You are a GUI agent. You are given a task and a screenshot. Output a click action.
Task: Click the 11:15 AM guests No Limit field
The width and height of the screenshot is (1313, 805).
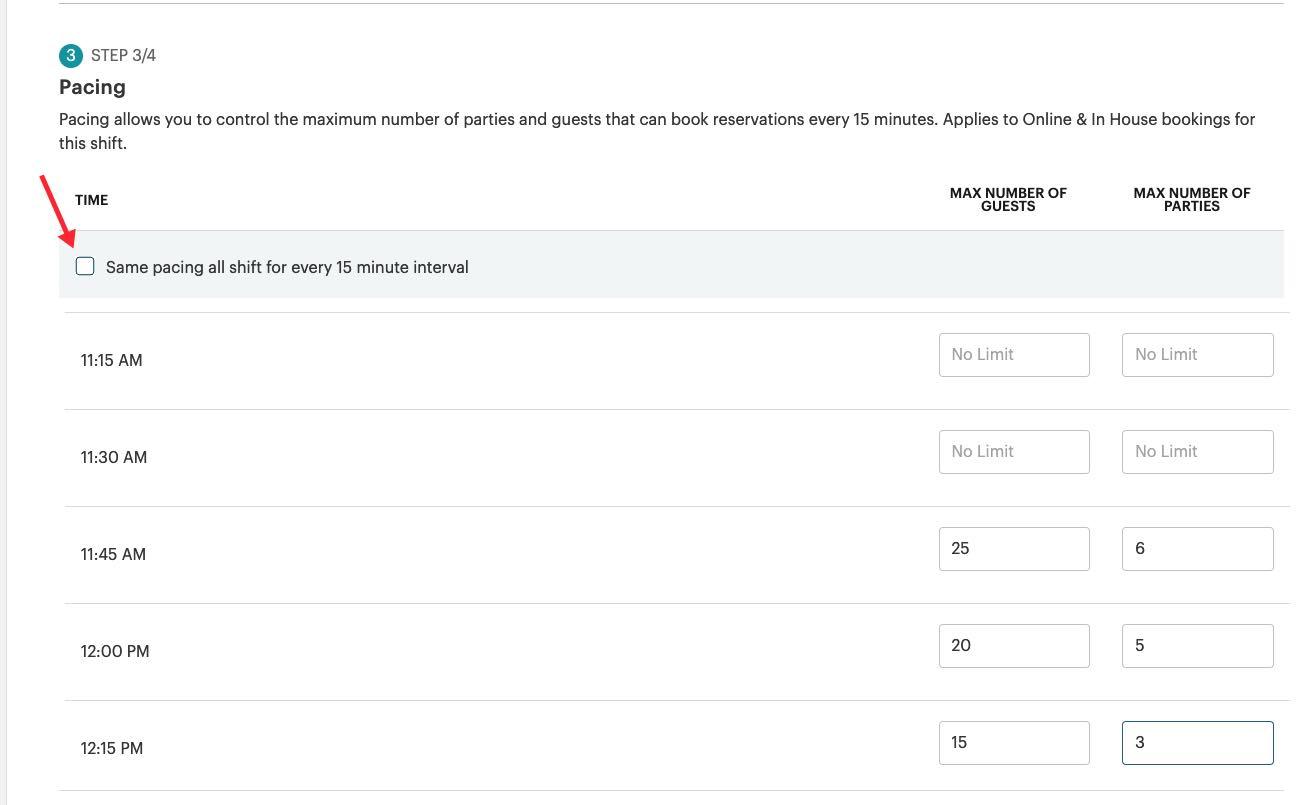(1013, 354)
